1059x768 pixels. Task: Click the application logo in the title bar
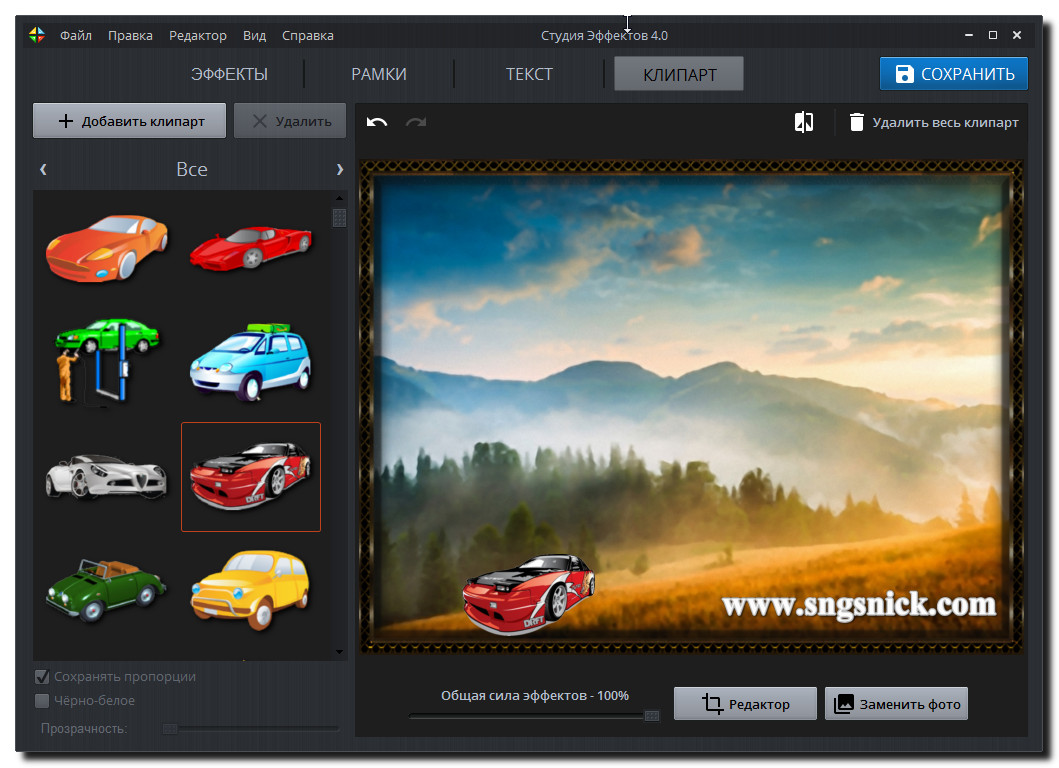pyautogui.click(x=36, y=33)
